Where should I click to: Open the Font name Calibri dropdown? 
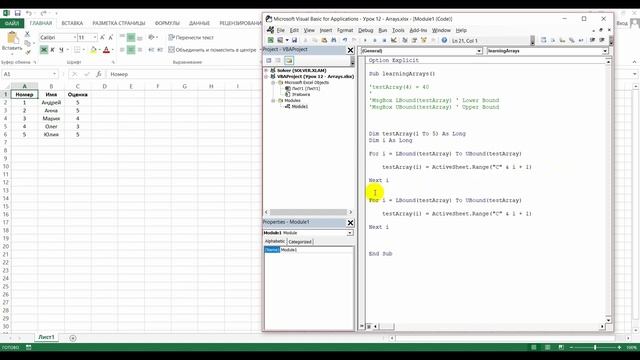click(x=75, y=37)
